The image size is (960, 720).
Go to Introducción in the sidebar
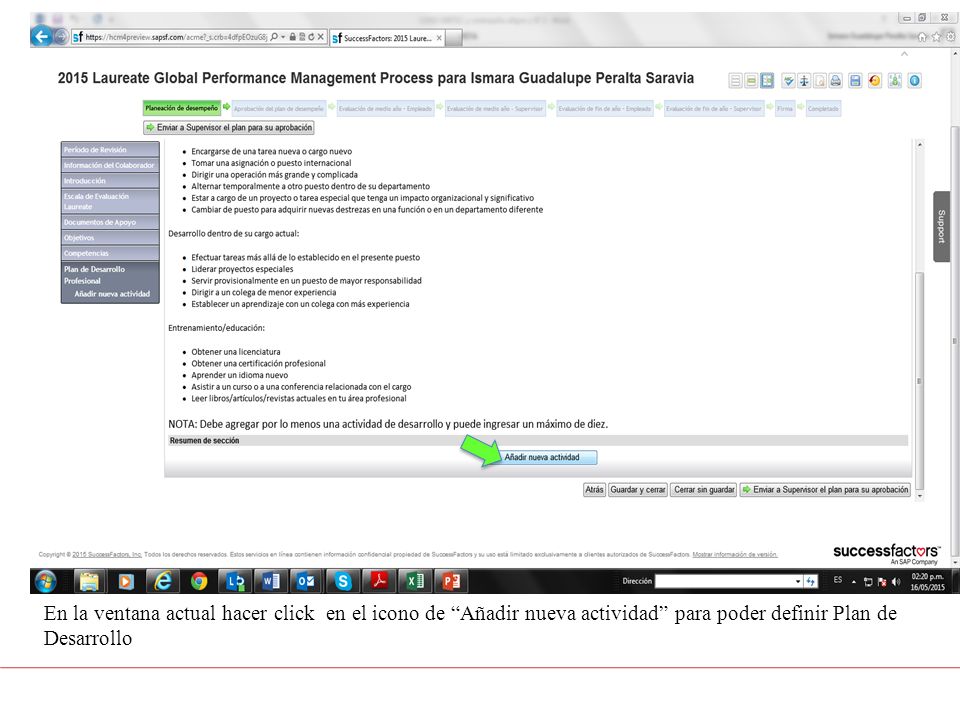[x=110, y=181]
